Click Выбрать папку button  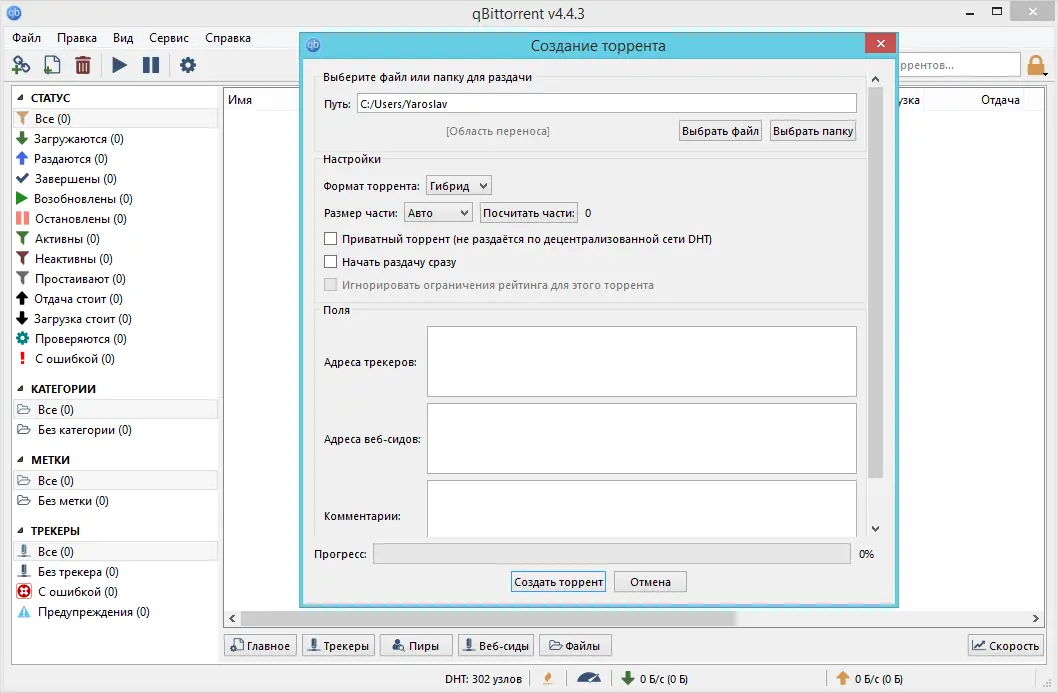pyautogui.click(x=812, y=131)
